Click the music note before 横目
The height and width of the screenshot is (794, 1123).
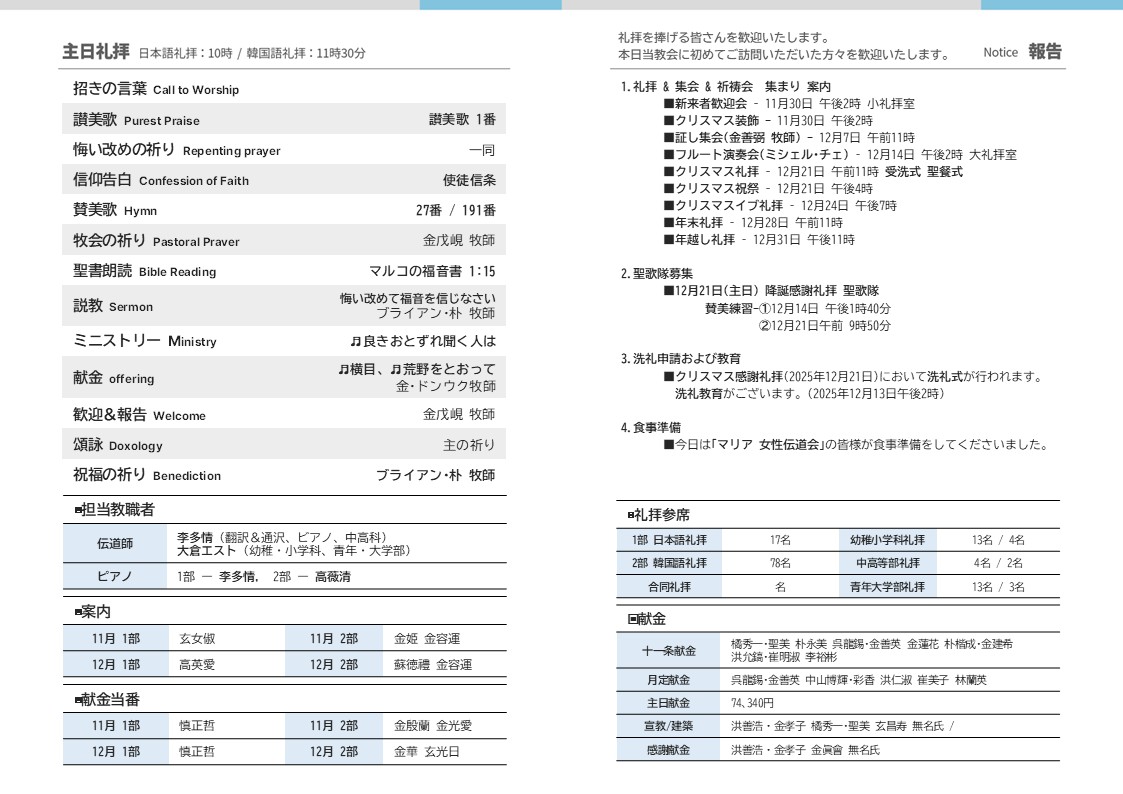343,369
